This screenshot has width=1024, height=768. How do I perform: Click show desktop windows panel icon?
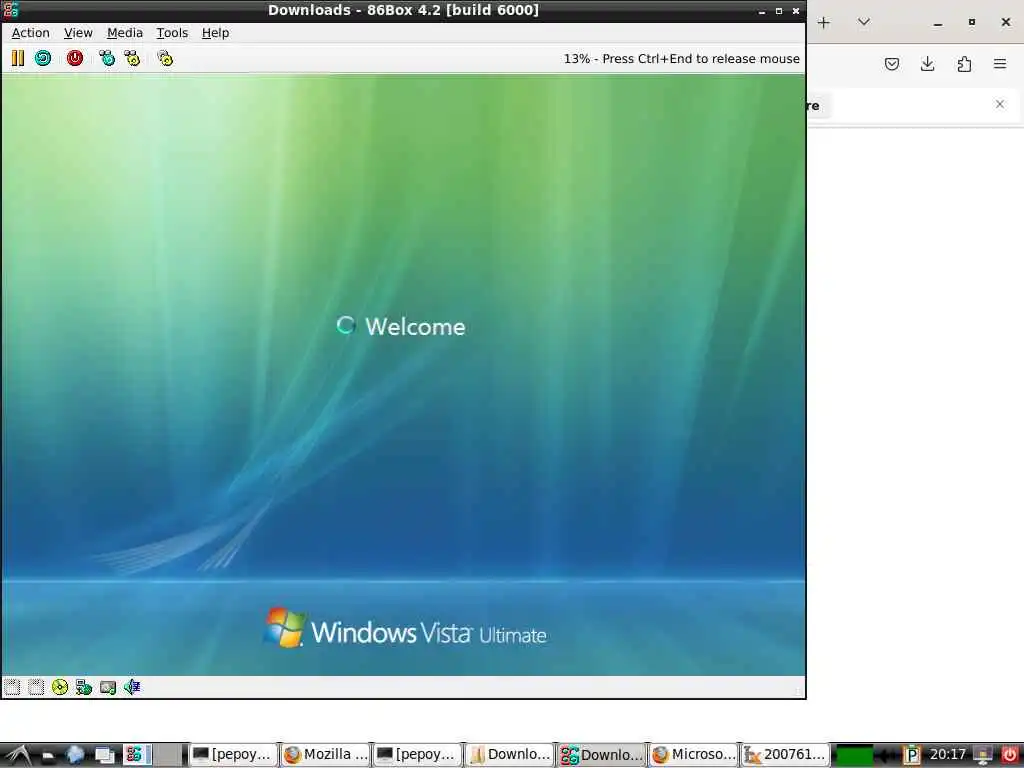[104, 756]
